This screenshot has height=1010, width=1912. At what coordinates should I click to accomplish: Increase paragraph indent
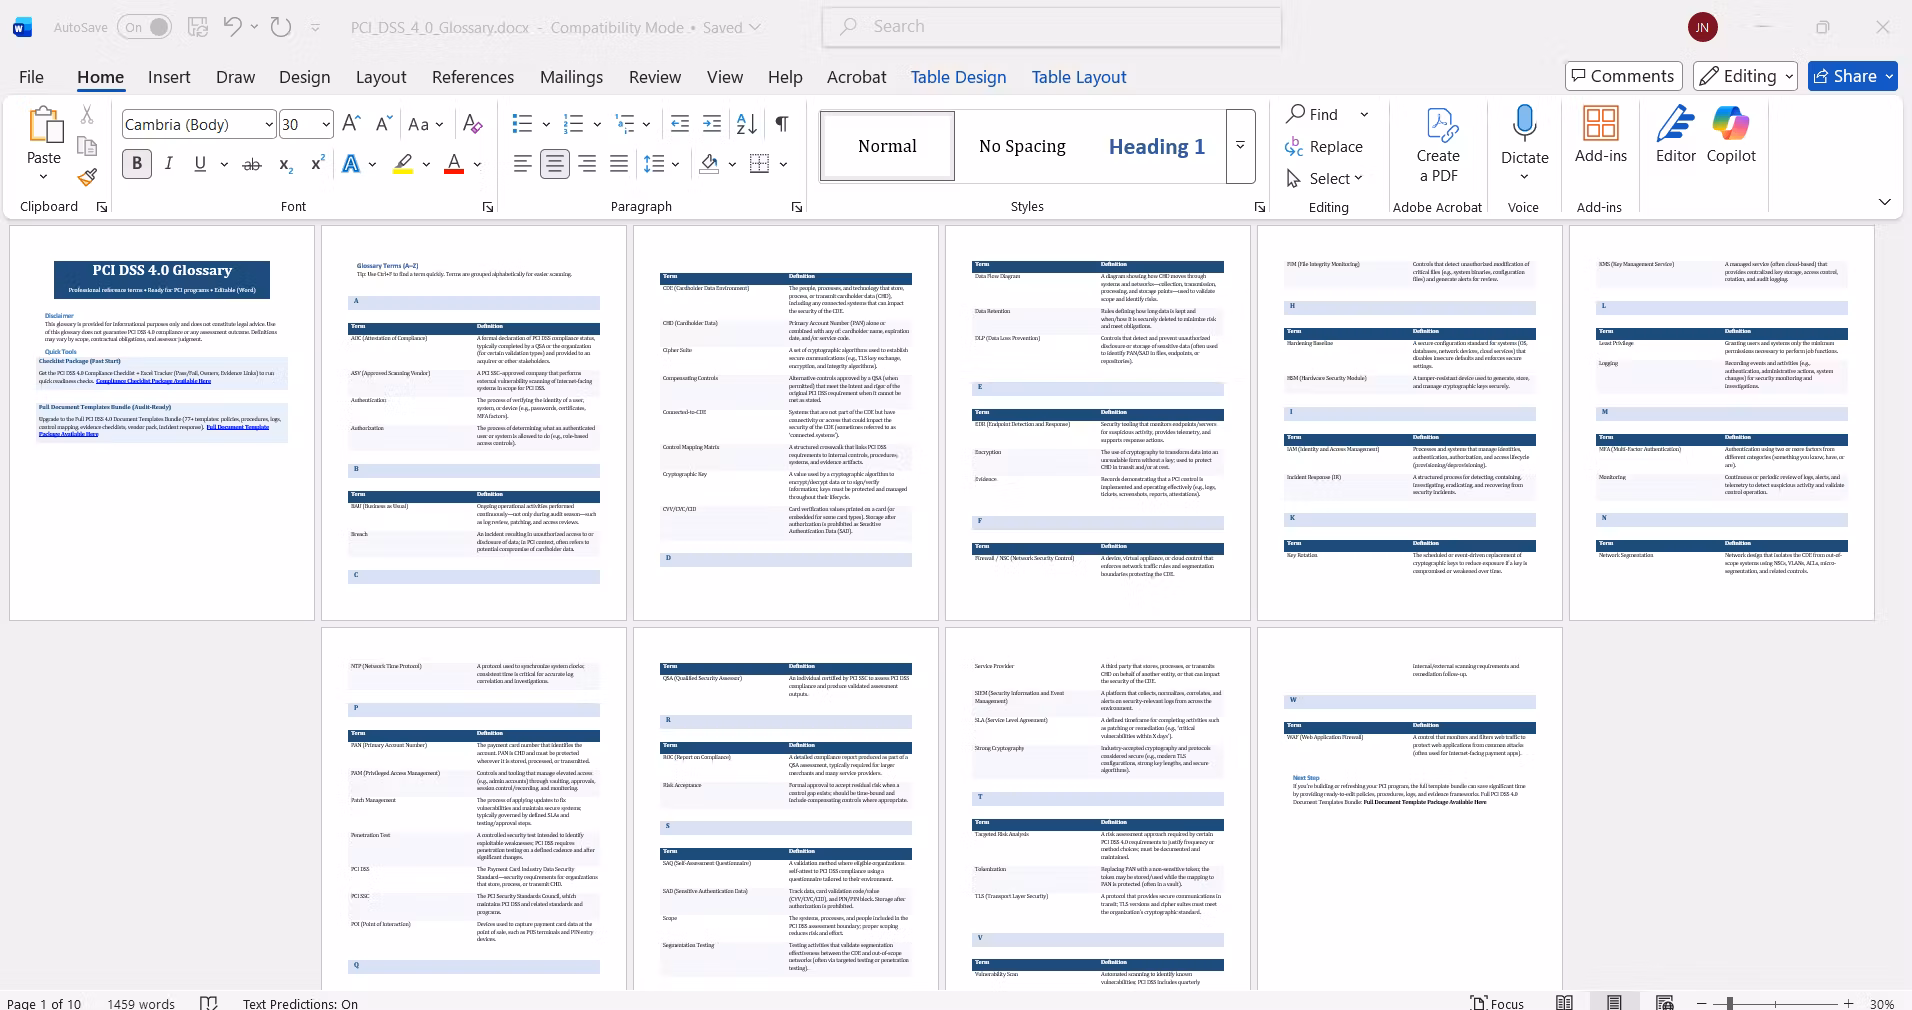[712, 124]
